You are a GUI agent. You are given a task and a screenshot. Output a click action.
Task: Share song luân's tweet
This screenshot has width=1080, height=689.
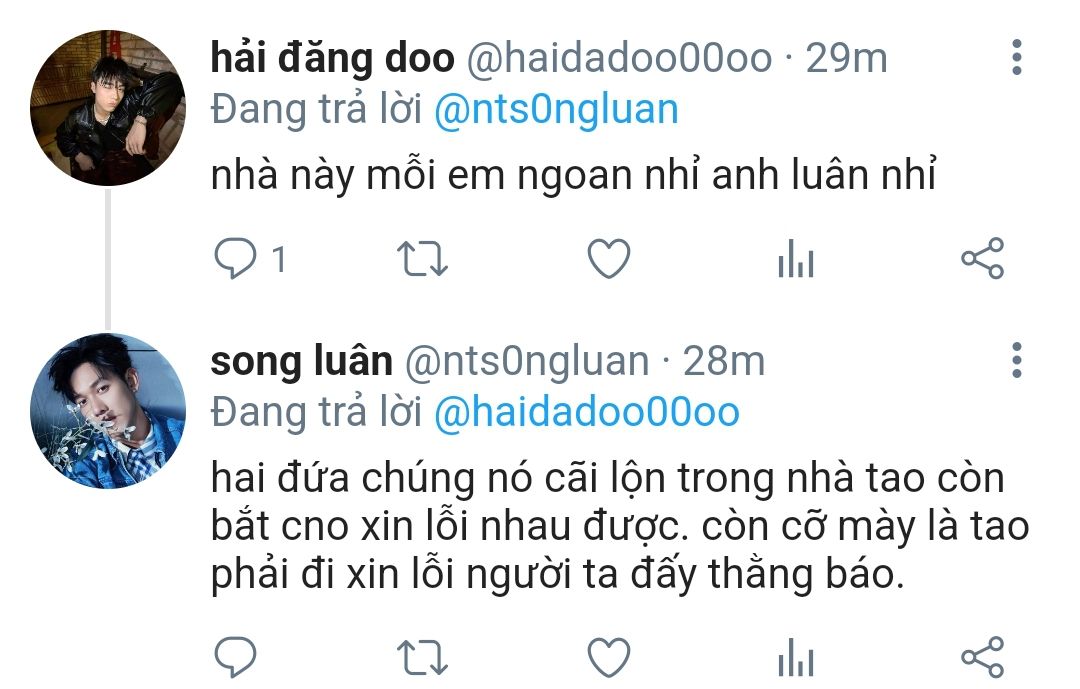pos(983,657)
